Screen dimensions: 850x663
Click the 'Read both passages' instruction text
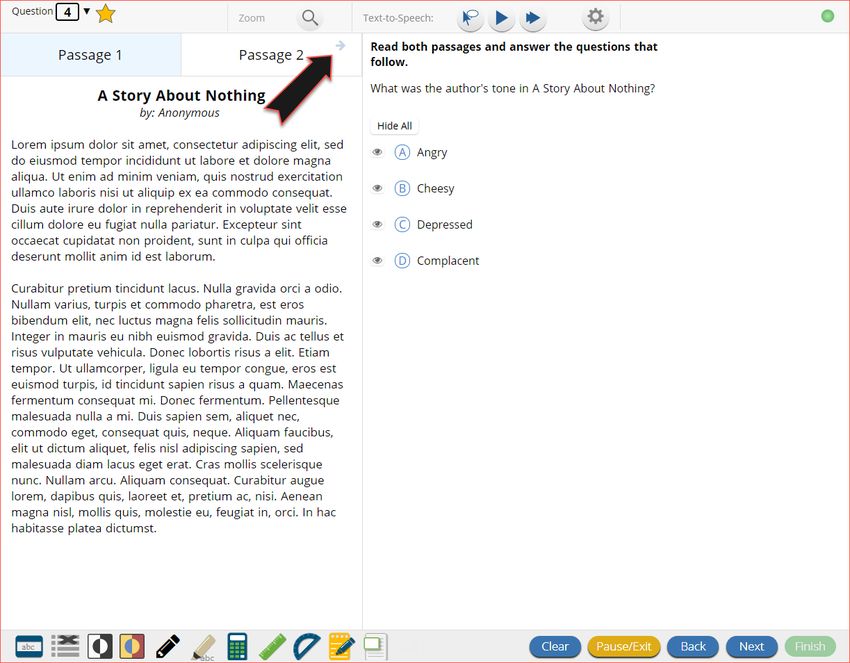click(x=514, y=54)
